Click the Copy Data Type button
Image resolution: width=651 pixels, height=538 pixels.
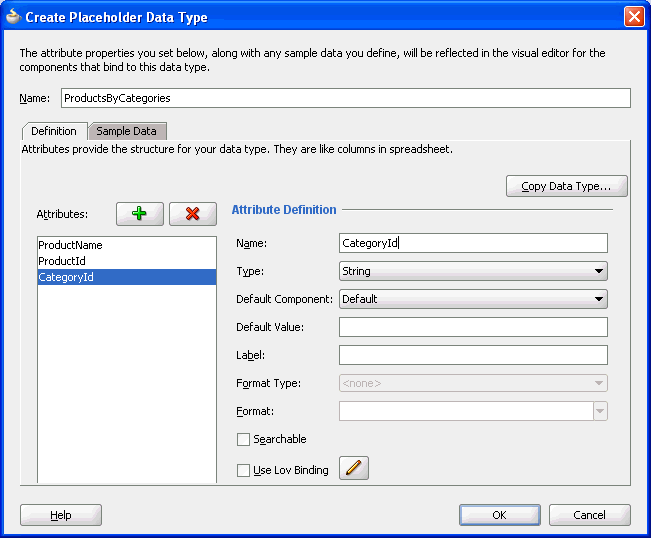(x=567, y=186)
